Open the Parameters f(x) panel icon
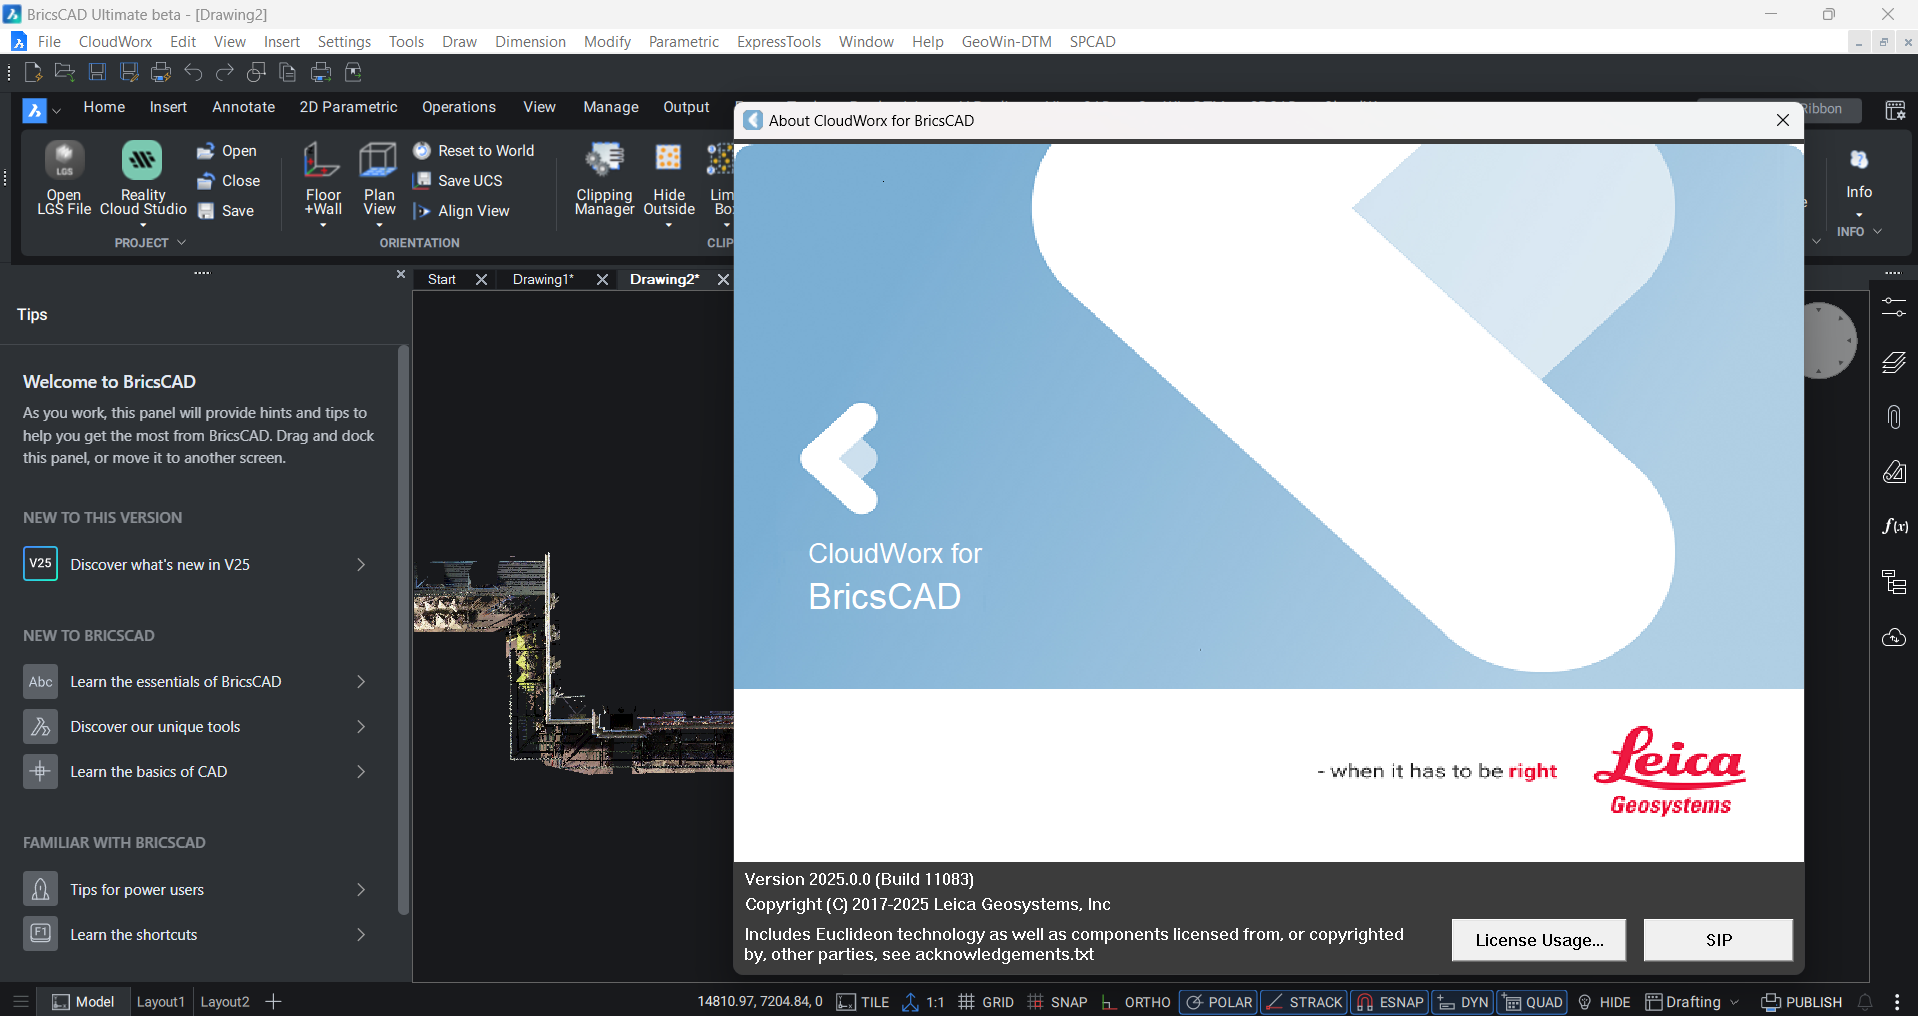Viewport: 1918px width, 1016px height. (1894, 526)
